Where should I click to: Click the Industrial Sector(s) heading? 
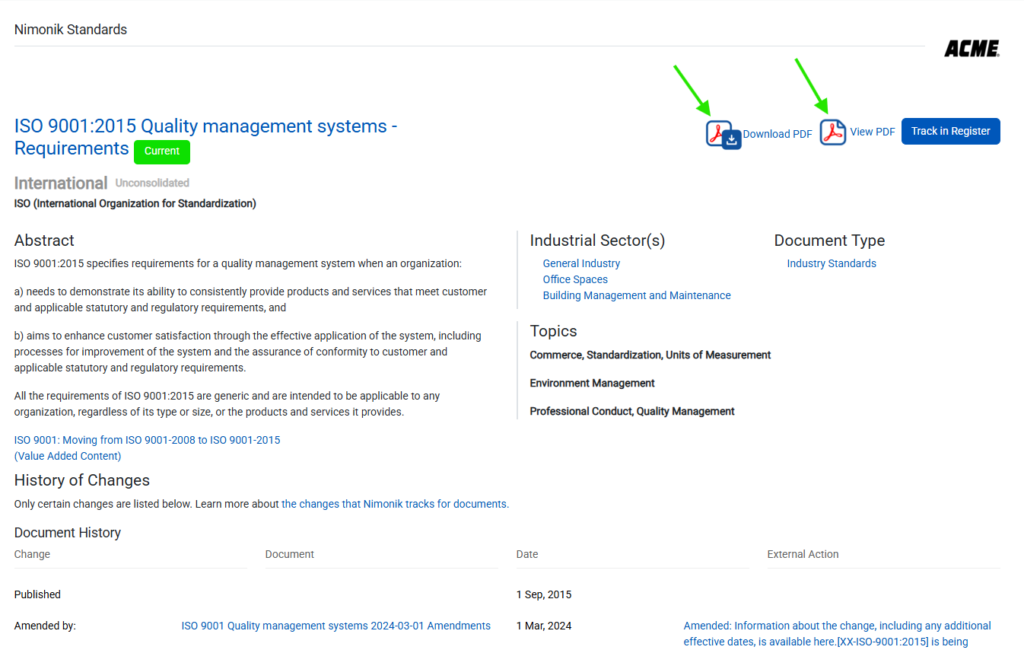click(x=597, y=240)
